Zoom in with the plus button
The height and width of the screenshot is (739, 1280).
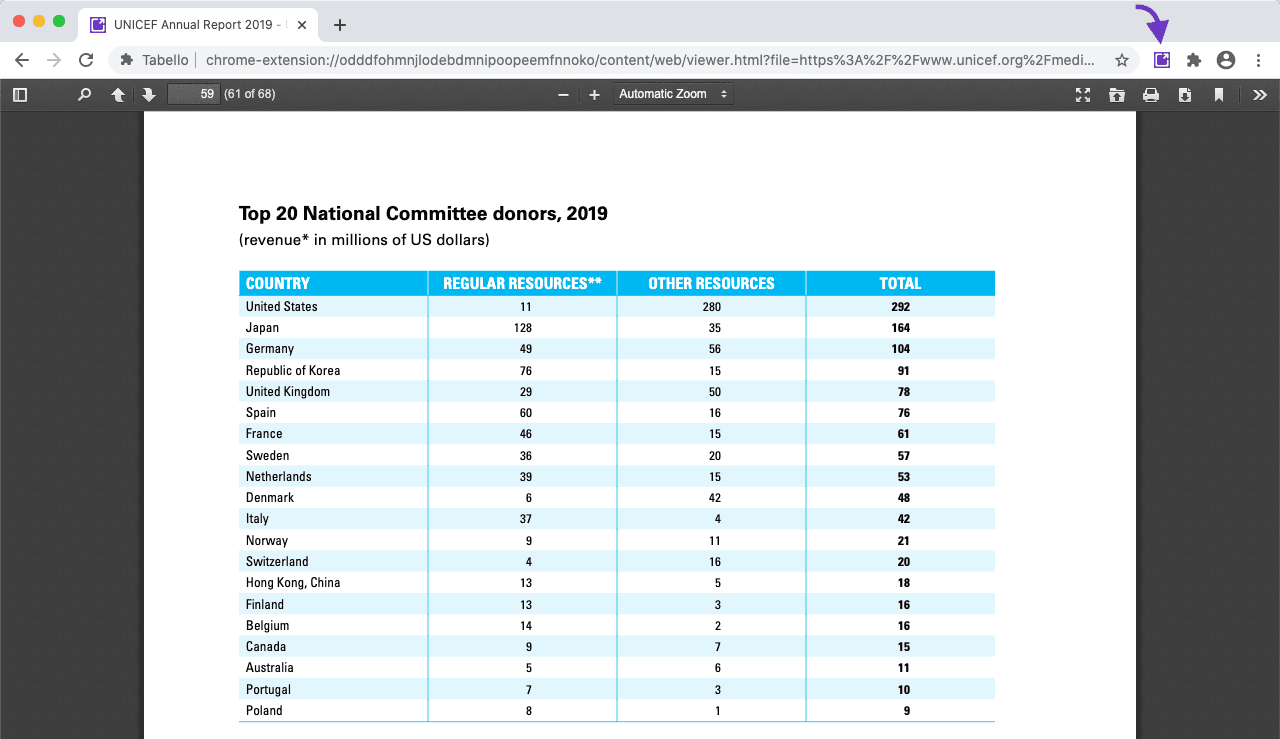point(594,94)
